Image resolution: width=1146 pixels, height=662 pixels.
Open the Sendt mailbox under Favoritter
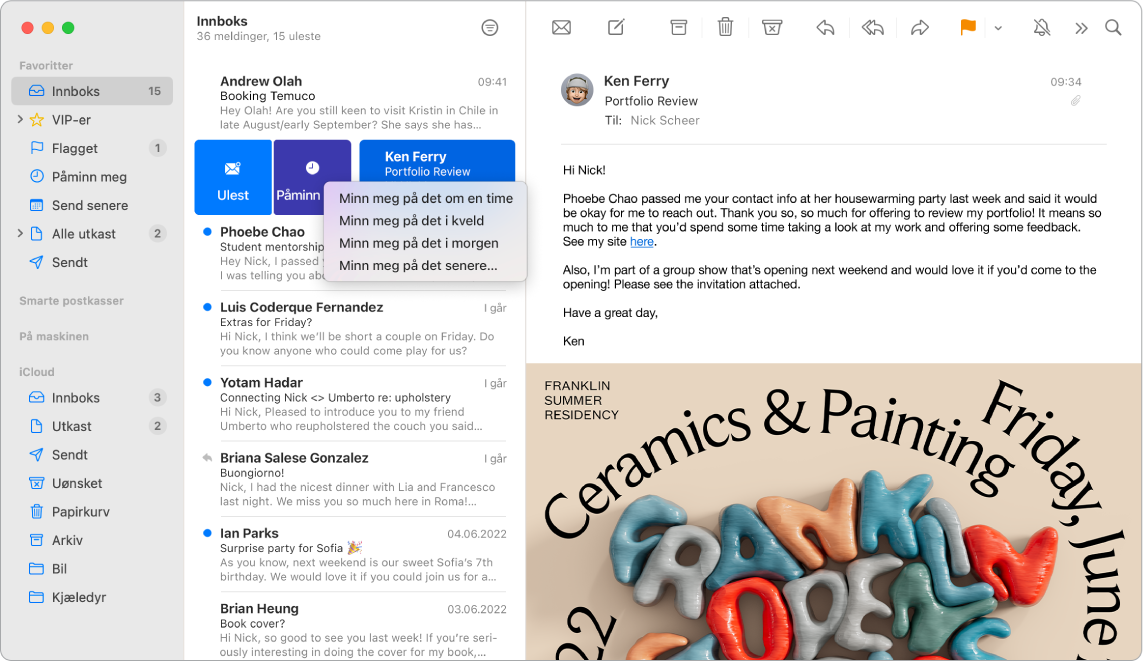(x=92, y=262)
